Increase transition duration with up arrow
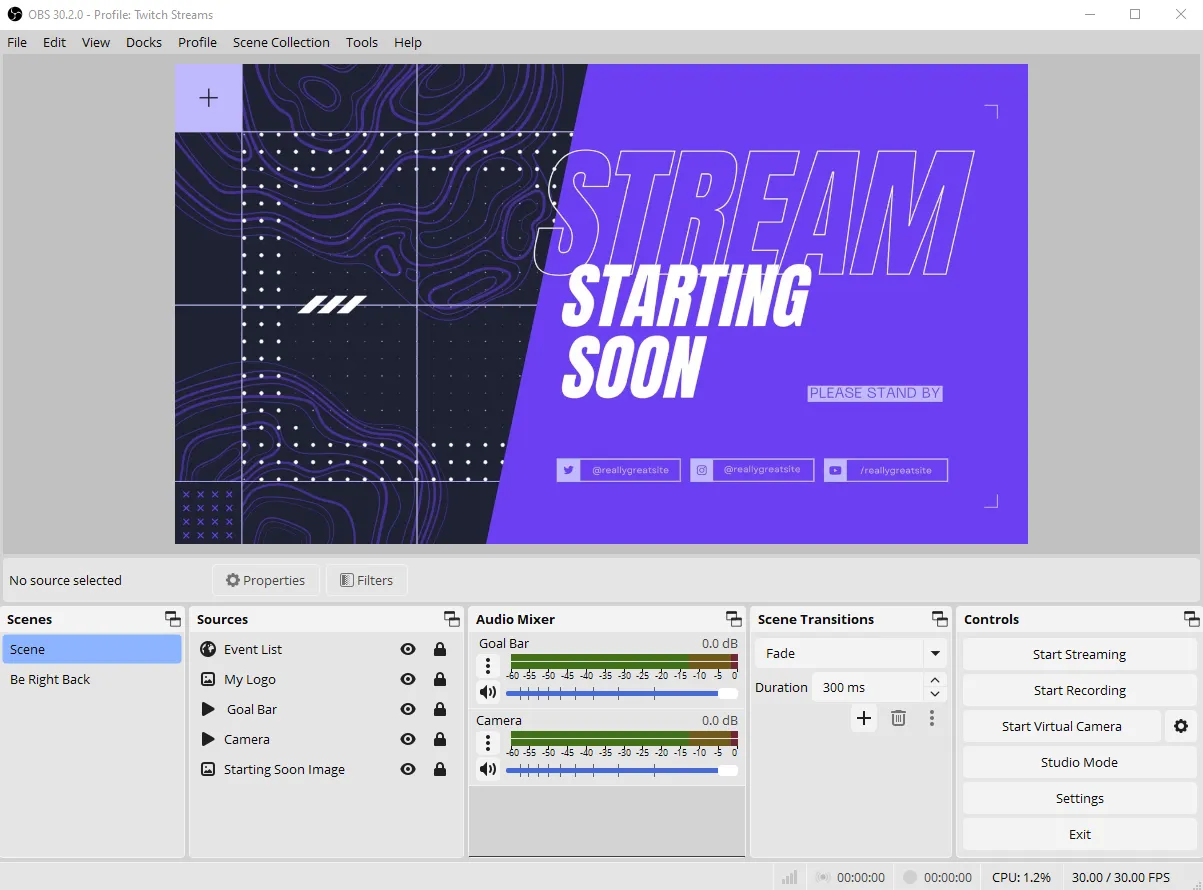Viewport: 1203px width, 890px height. 935,681
